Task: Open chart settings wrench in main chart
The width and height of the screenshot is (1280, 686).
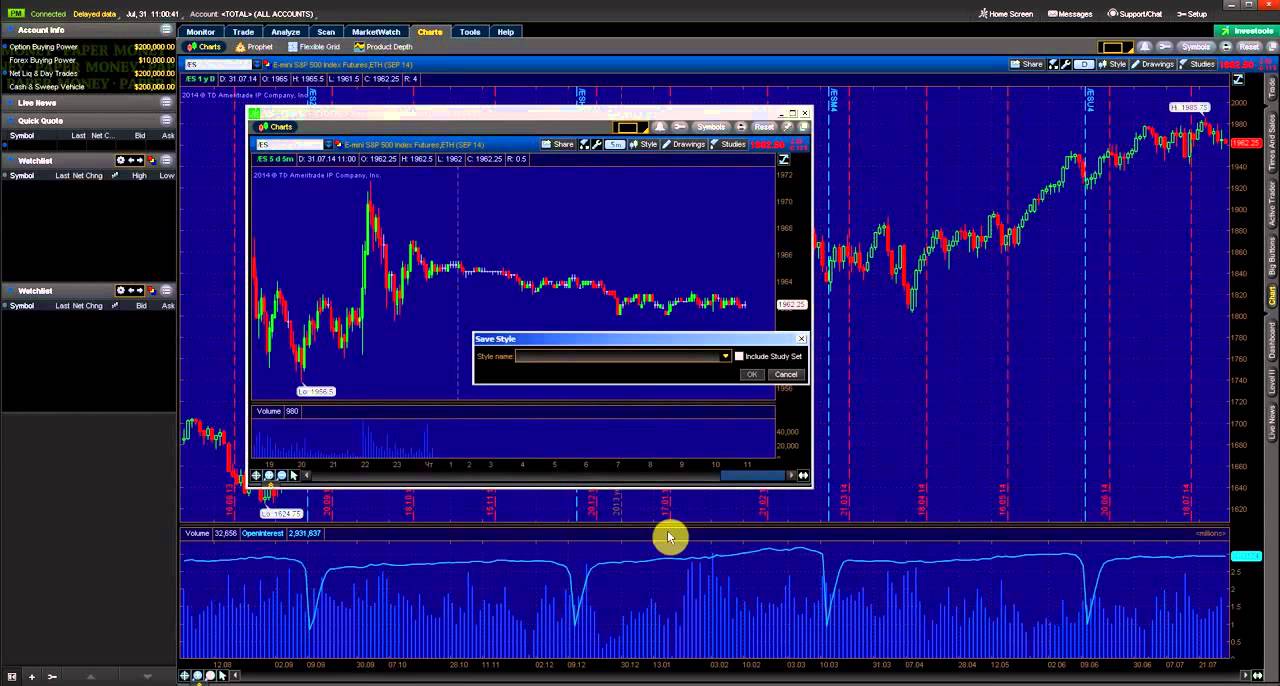Action: coord(1065,64)
